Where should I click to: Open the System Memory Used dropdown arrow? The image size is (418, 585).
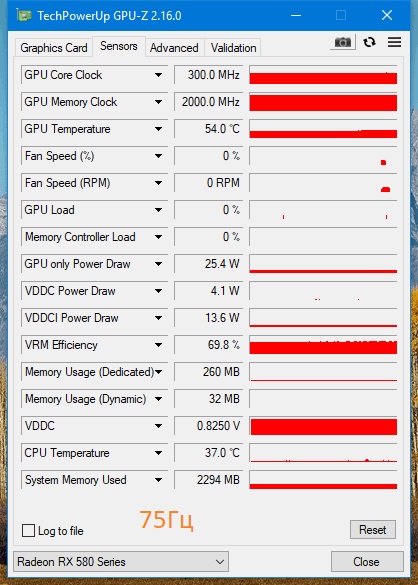coord(159,480)
